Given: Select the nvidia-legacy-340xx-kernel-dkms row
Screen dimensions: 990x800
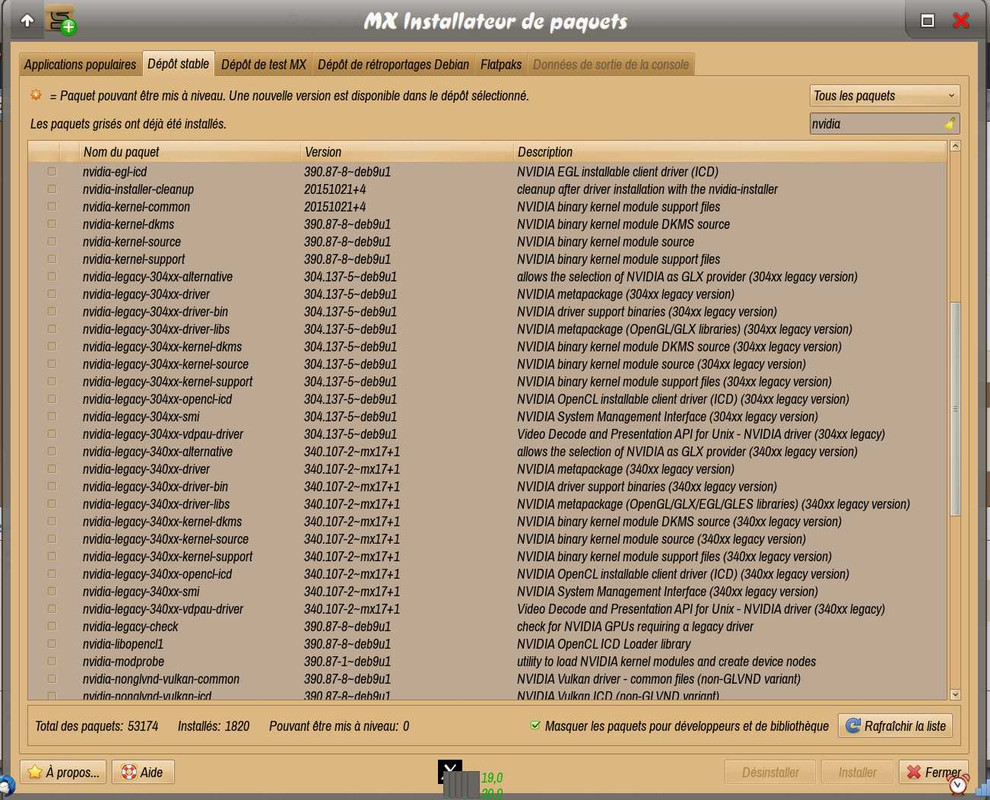Looking at the screenshot, I should tap(487, 522).
